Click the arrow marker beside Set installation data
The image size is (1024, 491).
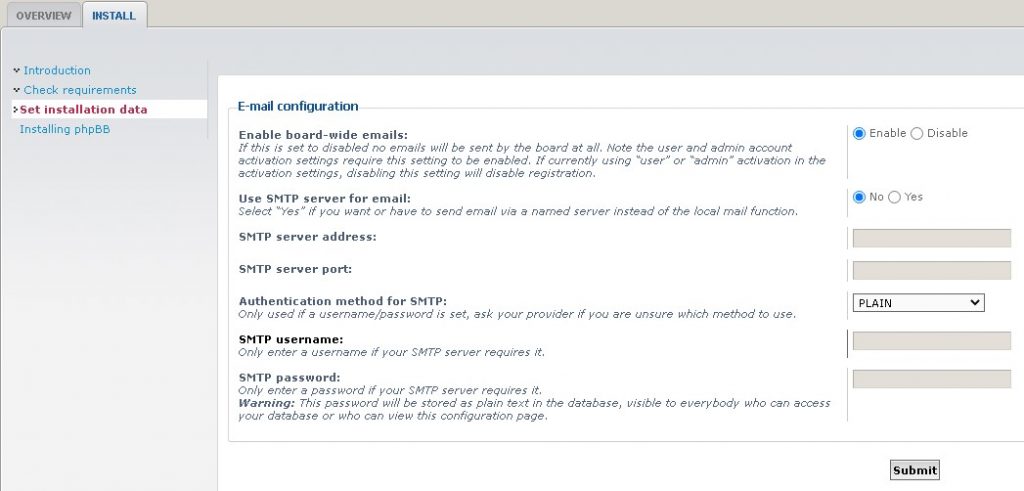click(x=15, y=109)
